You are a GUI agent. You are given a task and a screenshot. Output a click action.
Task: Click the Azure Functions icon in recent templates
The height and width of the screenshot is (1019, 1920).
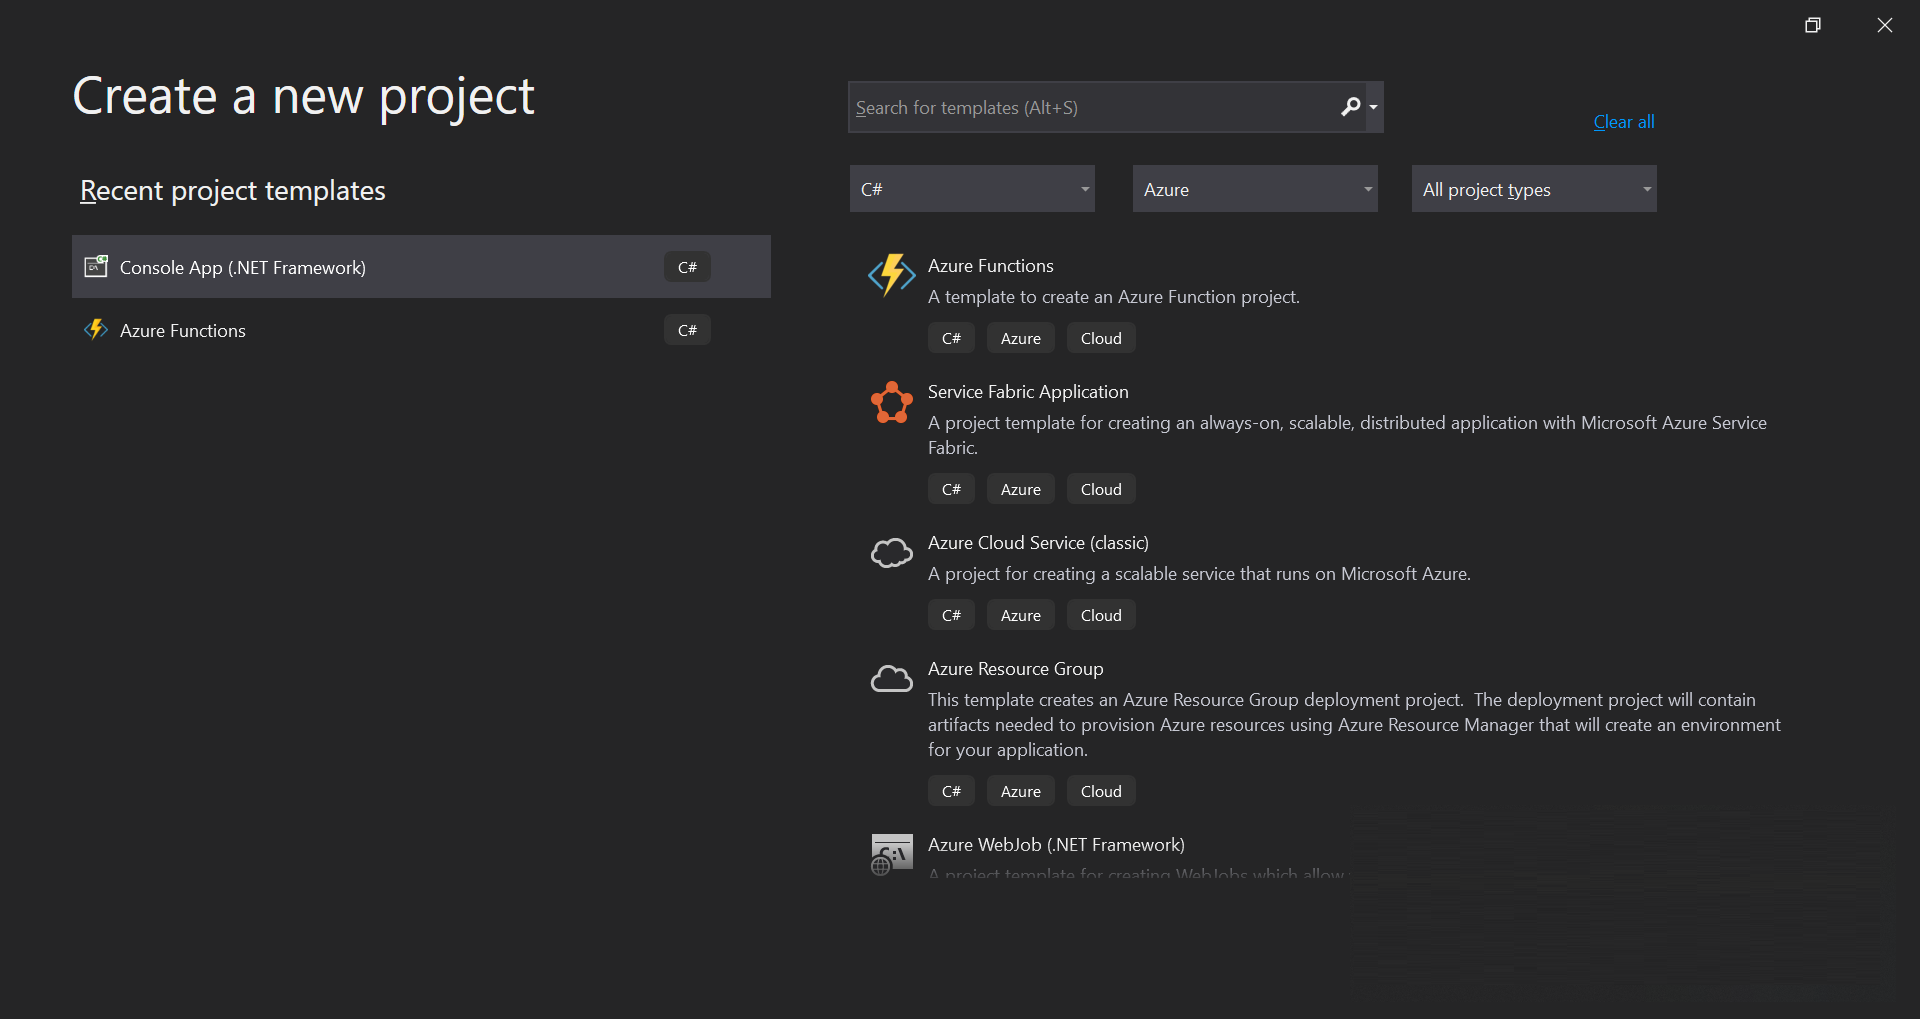click(x=96, y=329)
